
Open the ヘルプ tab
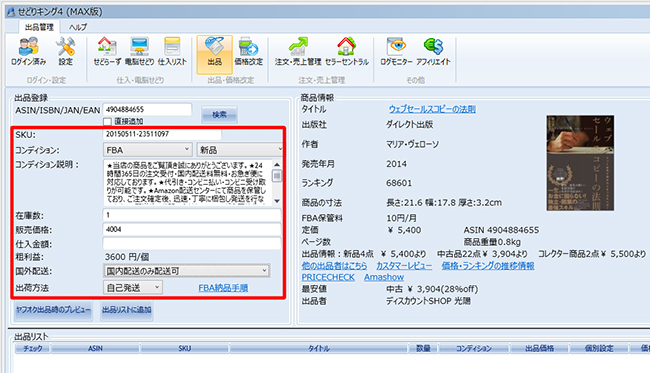pos(78,27)
